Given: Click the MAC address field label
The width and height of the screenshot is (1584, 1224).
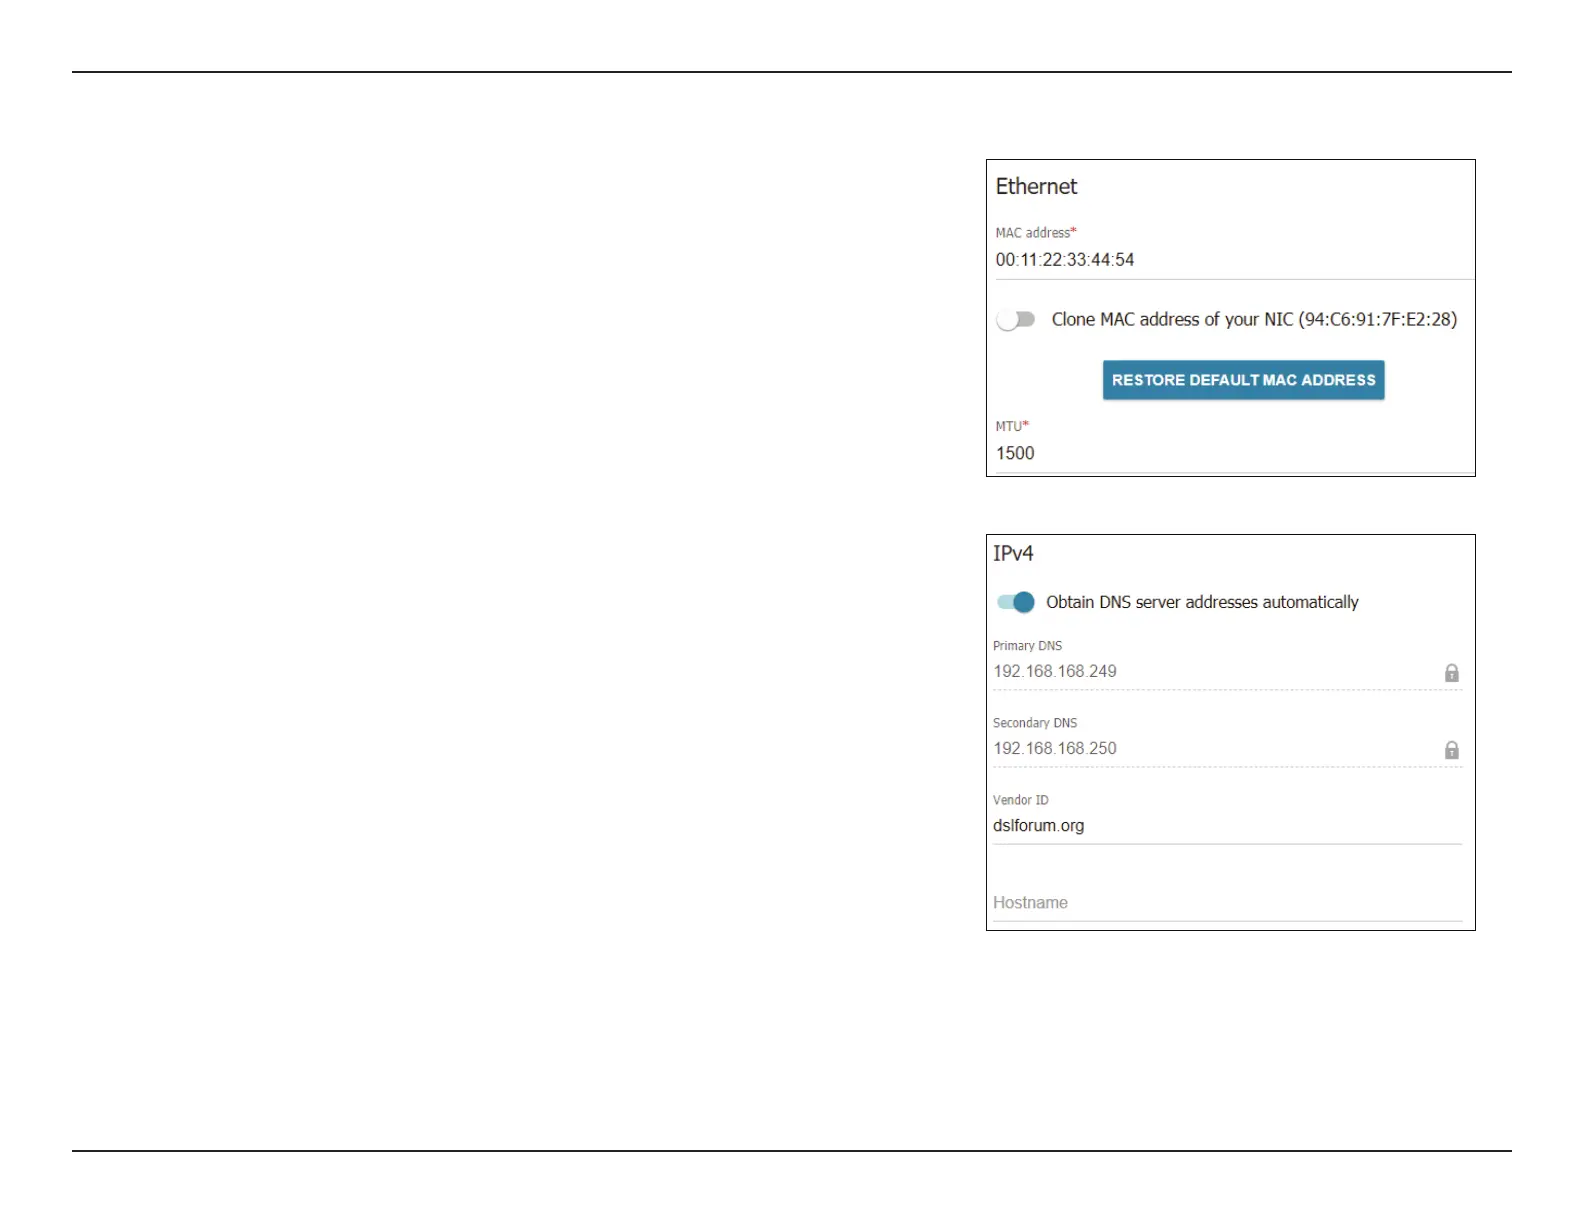Looking at the screenshot, I should [x=1035, y=233].
